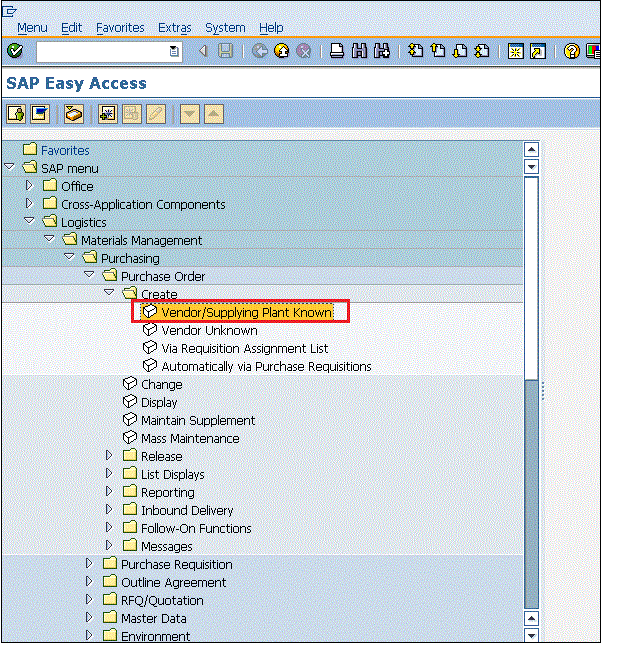Image resolution: width=628 pixels, height=649 pixels.
Task: Click the scroll up arrow at tree top
Action: point(531,149)
